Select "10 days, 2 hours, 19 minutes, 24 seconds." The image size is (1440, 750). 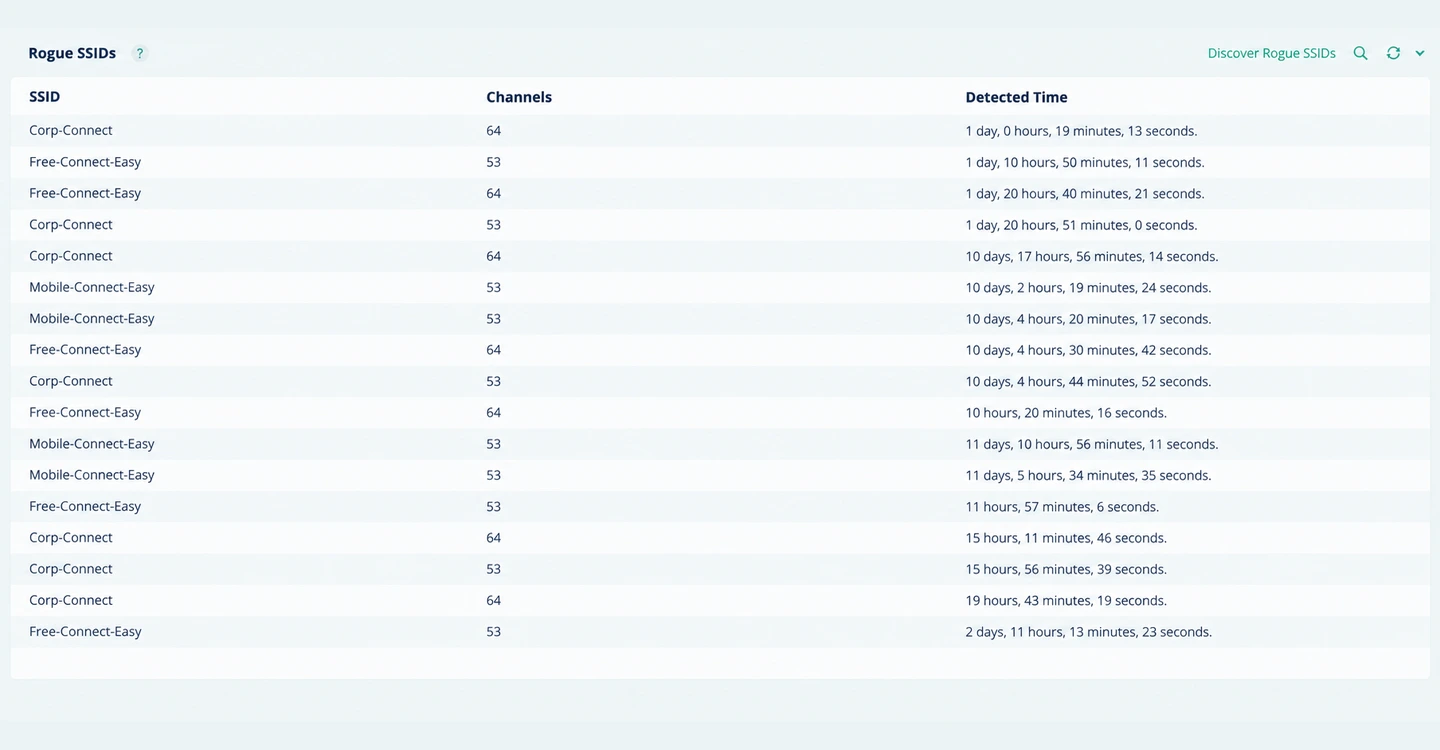pos(1088,288)
